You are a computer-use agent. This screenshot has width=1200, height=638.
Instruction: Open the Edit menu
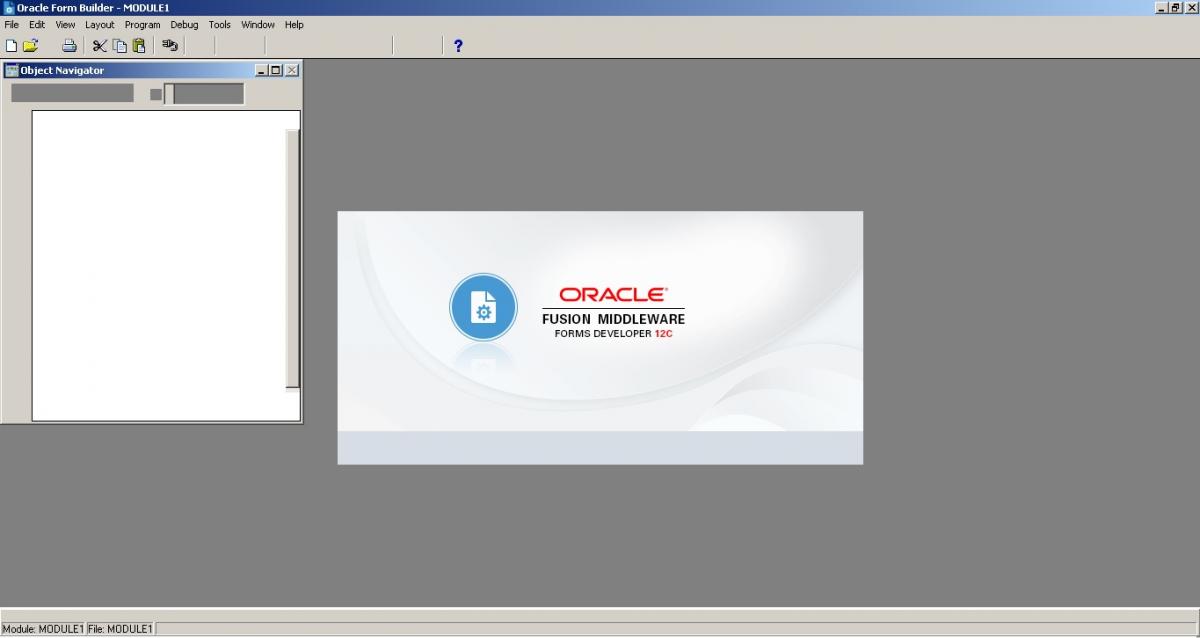pyautogui.click(x=37, y=24)
